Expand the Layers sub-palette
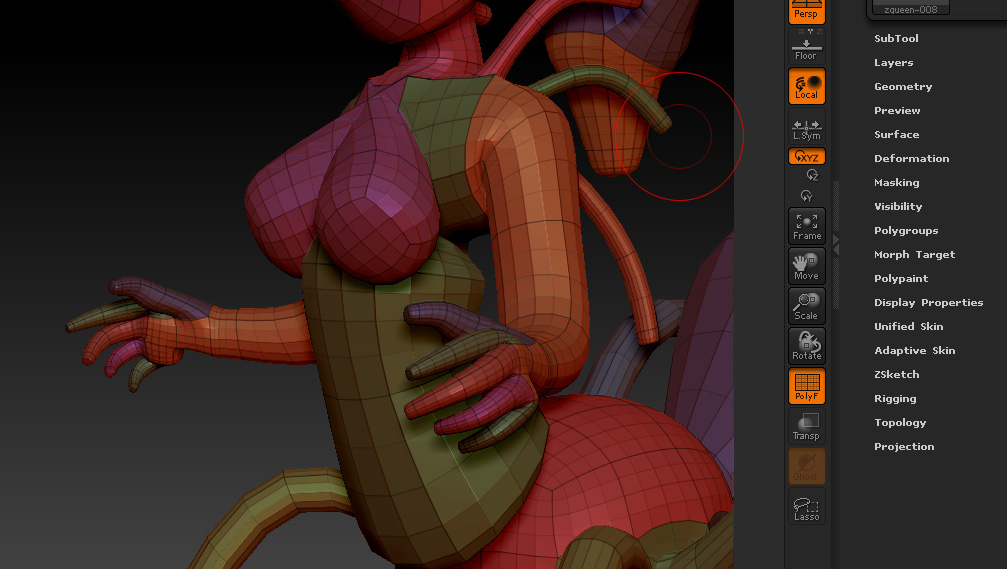This screenshot has width=1007, height=569. [893, 63]
